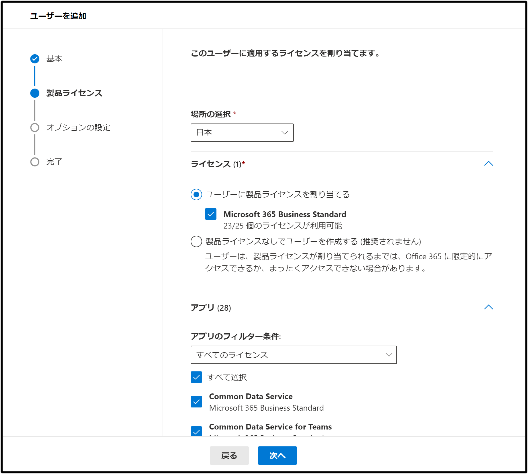
Task: Uncheck Common Data Service checkbox
Action: pyautogui.click(x=196, y=402)
